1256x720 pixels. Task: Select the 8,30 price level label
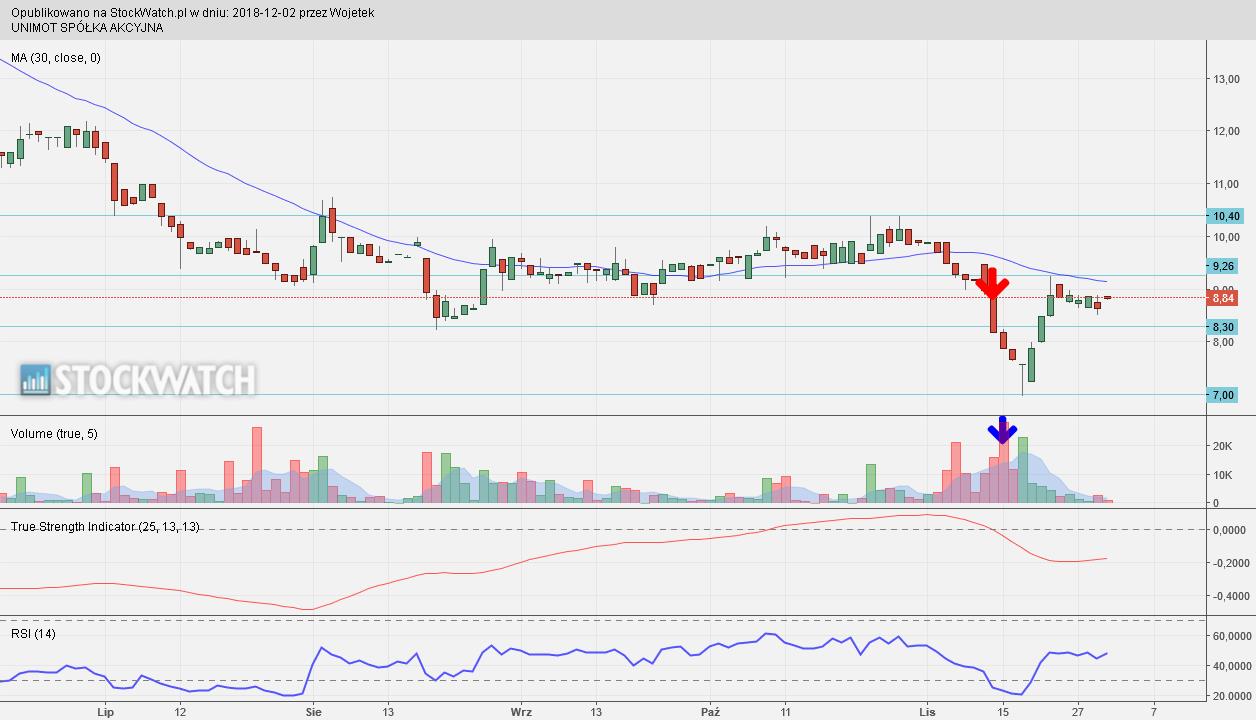click(1223, 327)
